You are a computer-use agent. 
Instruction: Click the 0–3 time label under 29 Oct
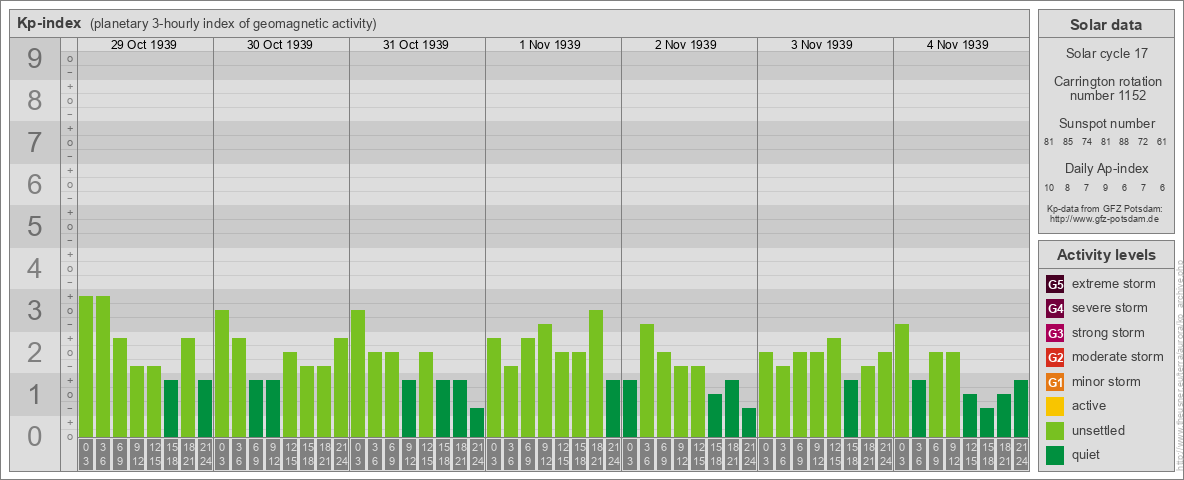click(86, 456)
